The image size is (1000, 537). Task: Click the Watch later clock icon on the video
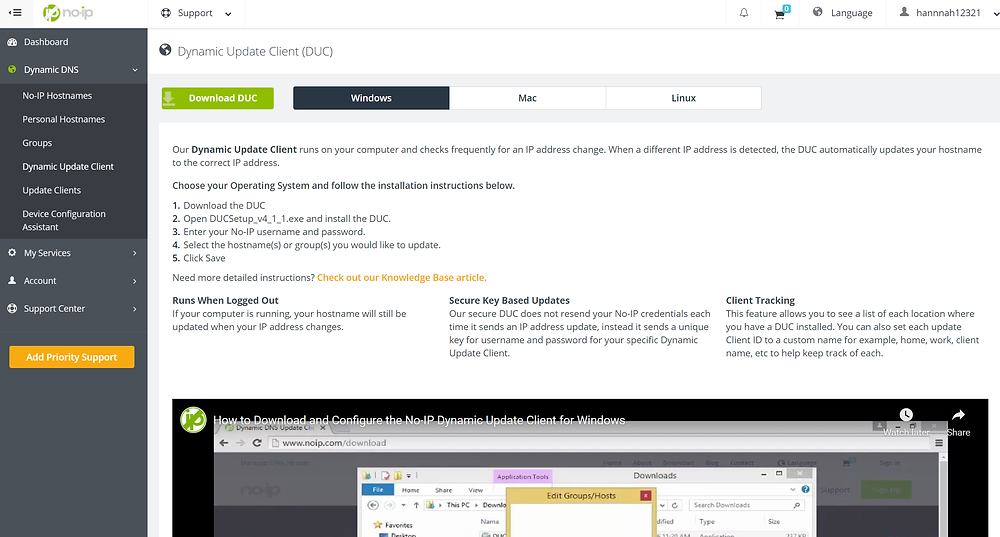pos(906,415)
